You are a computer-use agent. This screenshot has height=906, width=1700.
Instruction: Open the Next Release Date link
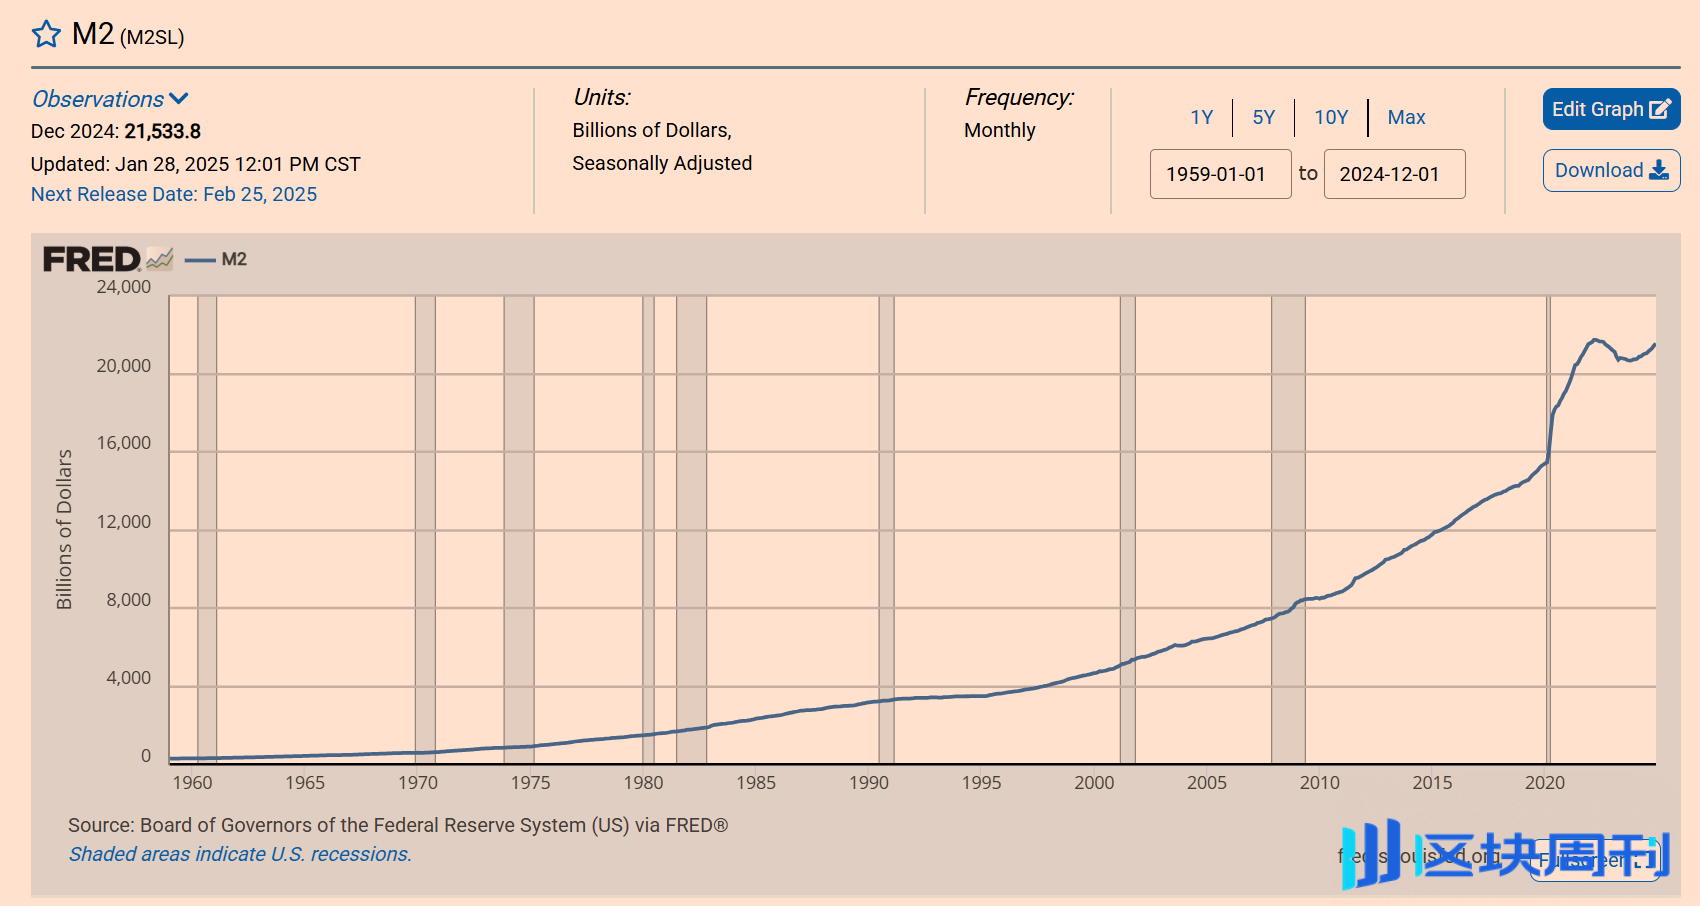pyautogui.click(x=174, y=194)
